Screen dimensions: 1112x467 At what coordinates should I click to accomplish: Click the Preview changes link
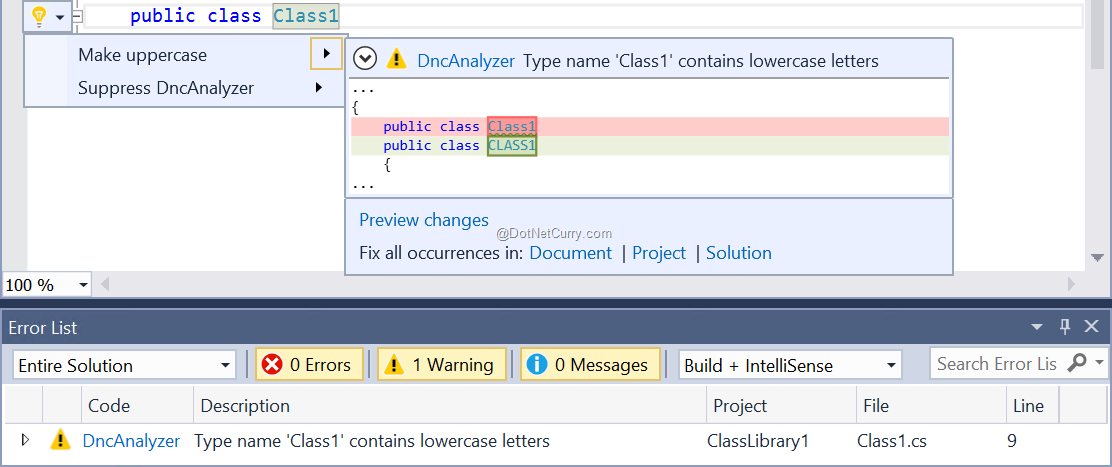click(424, 220)
